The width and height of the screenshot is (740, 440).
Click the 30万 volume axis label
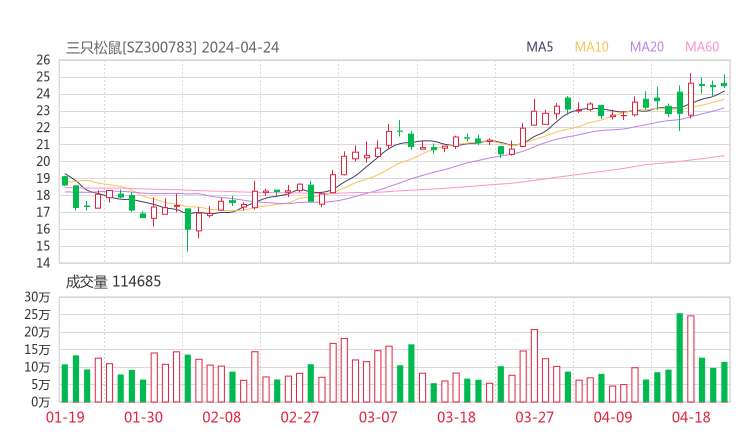coord(38,297)
